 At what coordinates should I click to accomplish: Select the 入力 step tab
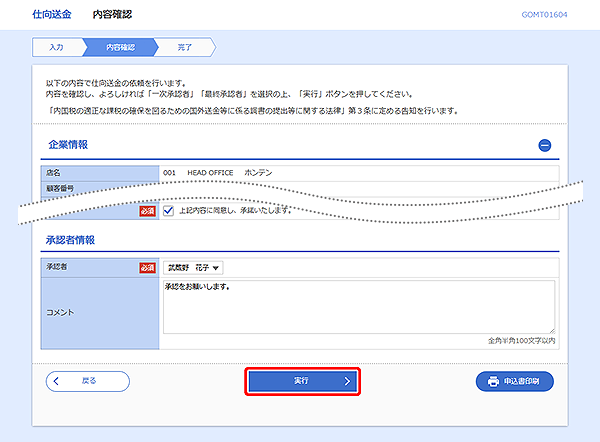56,47
